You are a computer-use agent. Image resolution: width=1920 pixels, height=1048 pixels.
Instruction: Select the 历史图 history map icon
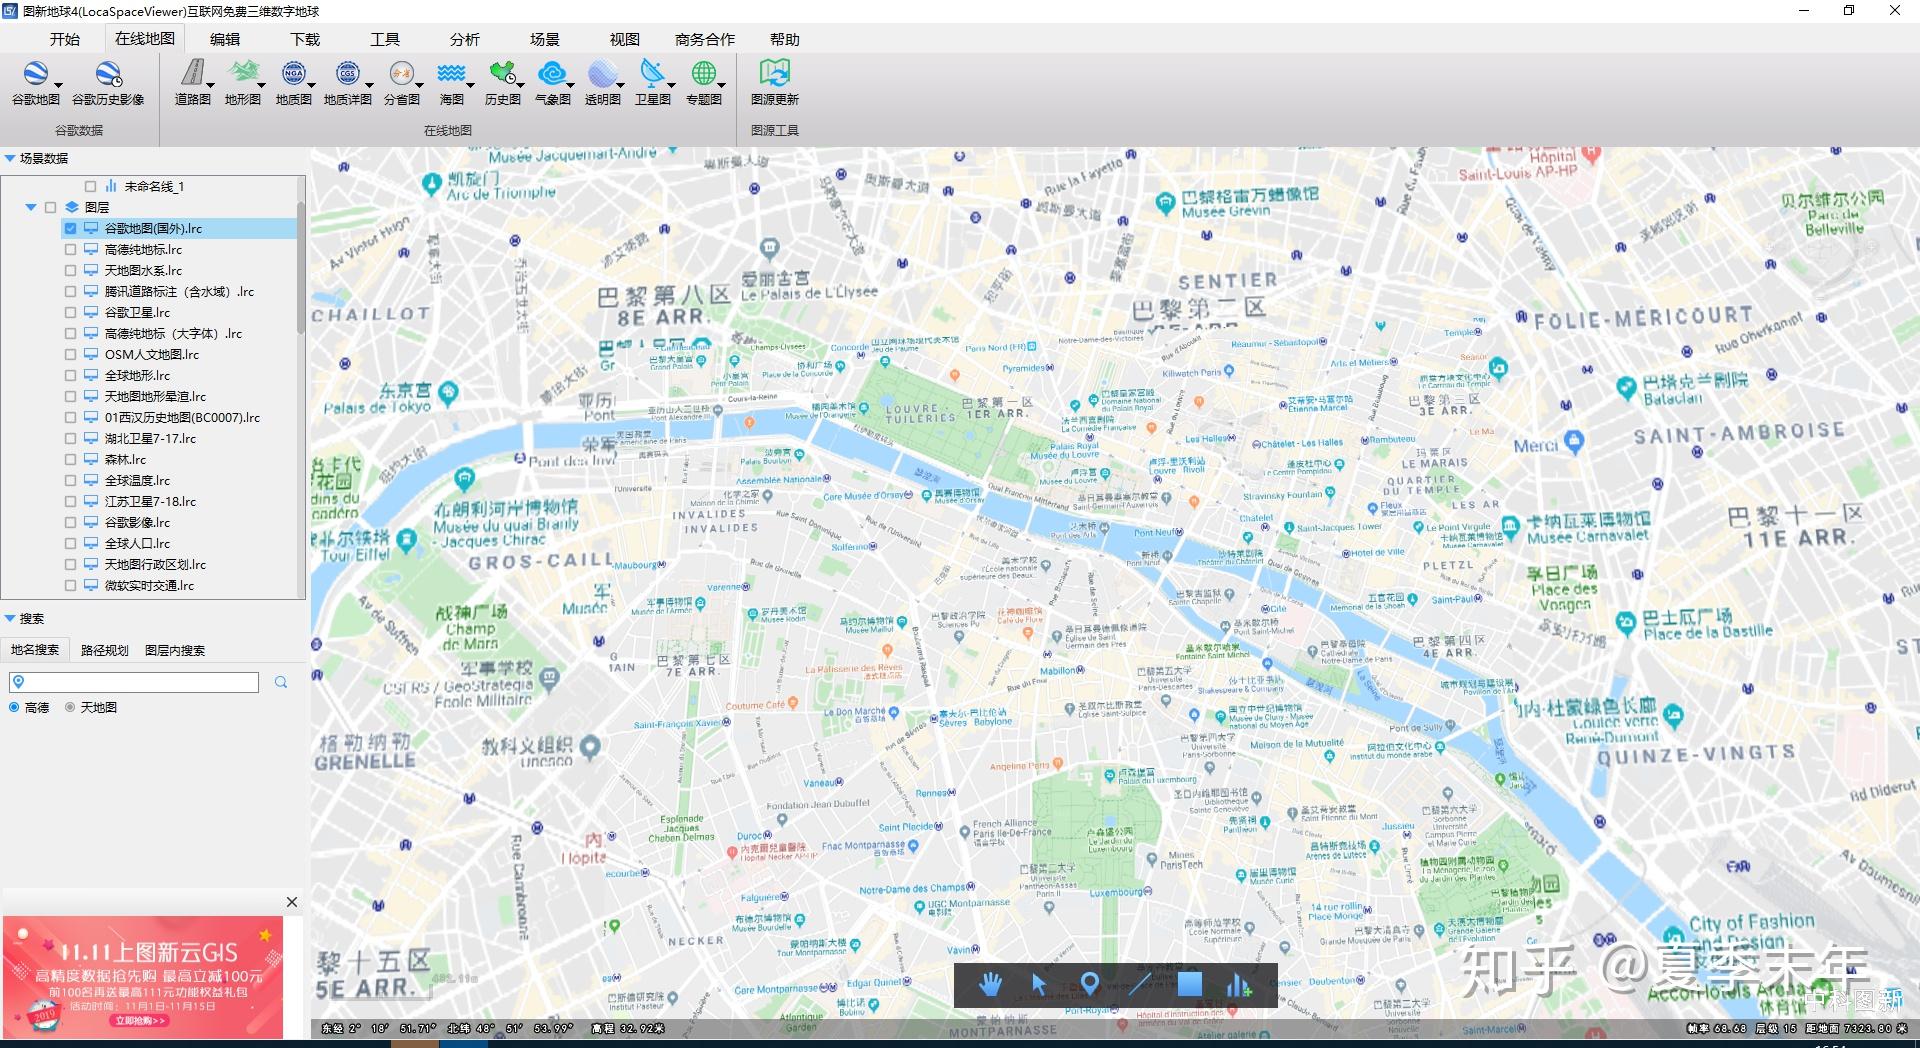pyautogui.click(x=502, y=75)
